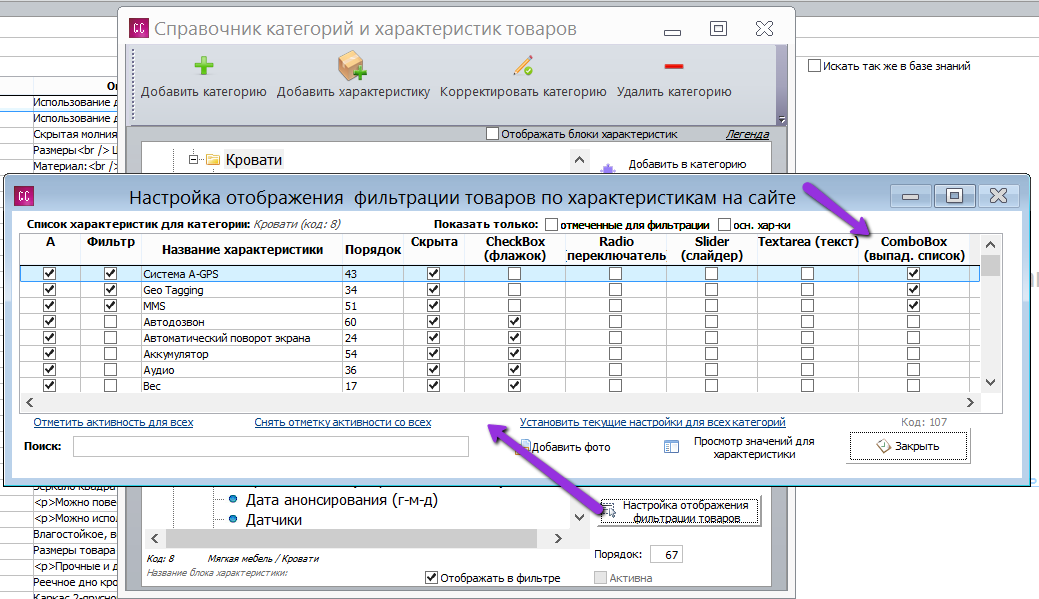The image size is (1039, 599).
Task: Click the Edit category pencil icon
Action: 523,66
